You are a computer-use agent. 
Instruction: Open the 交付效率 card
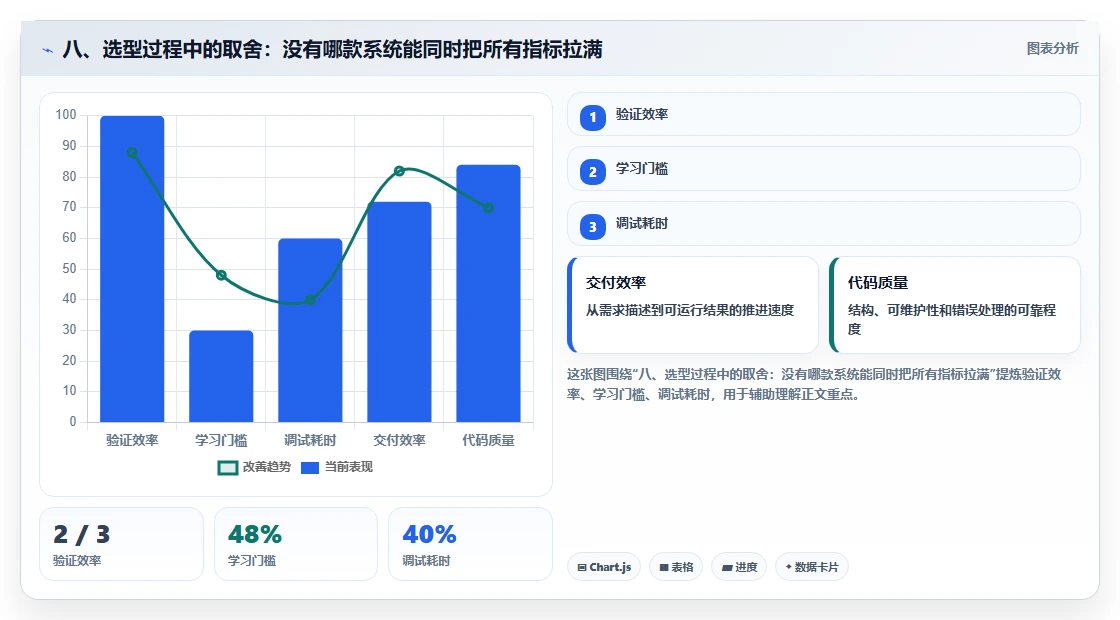[x=693, y=305]
